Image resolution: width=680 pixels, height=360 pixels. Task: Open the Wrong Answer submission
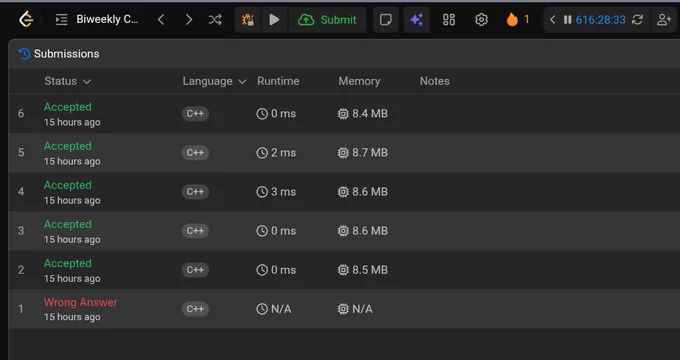tap(81, 302)
